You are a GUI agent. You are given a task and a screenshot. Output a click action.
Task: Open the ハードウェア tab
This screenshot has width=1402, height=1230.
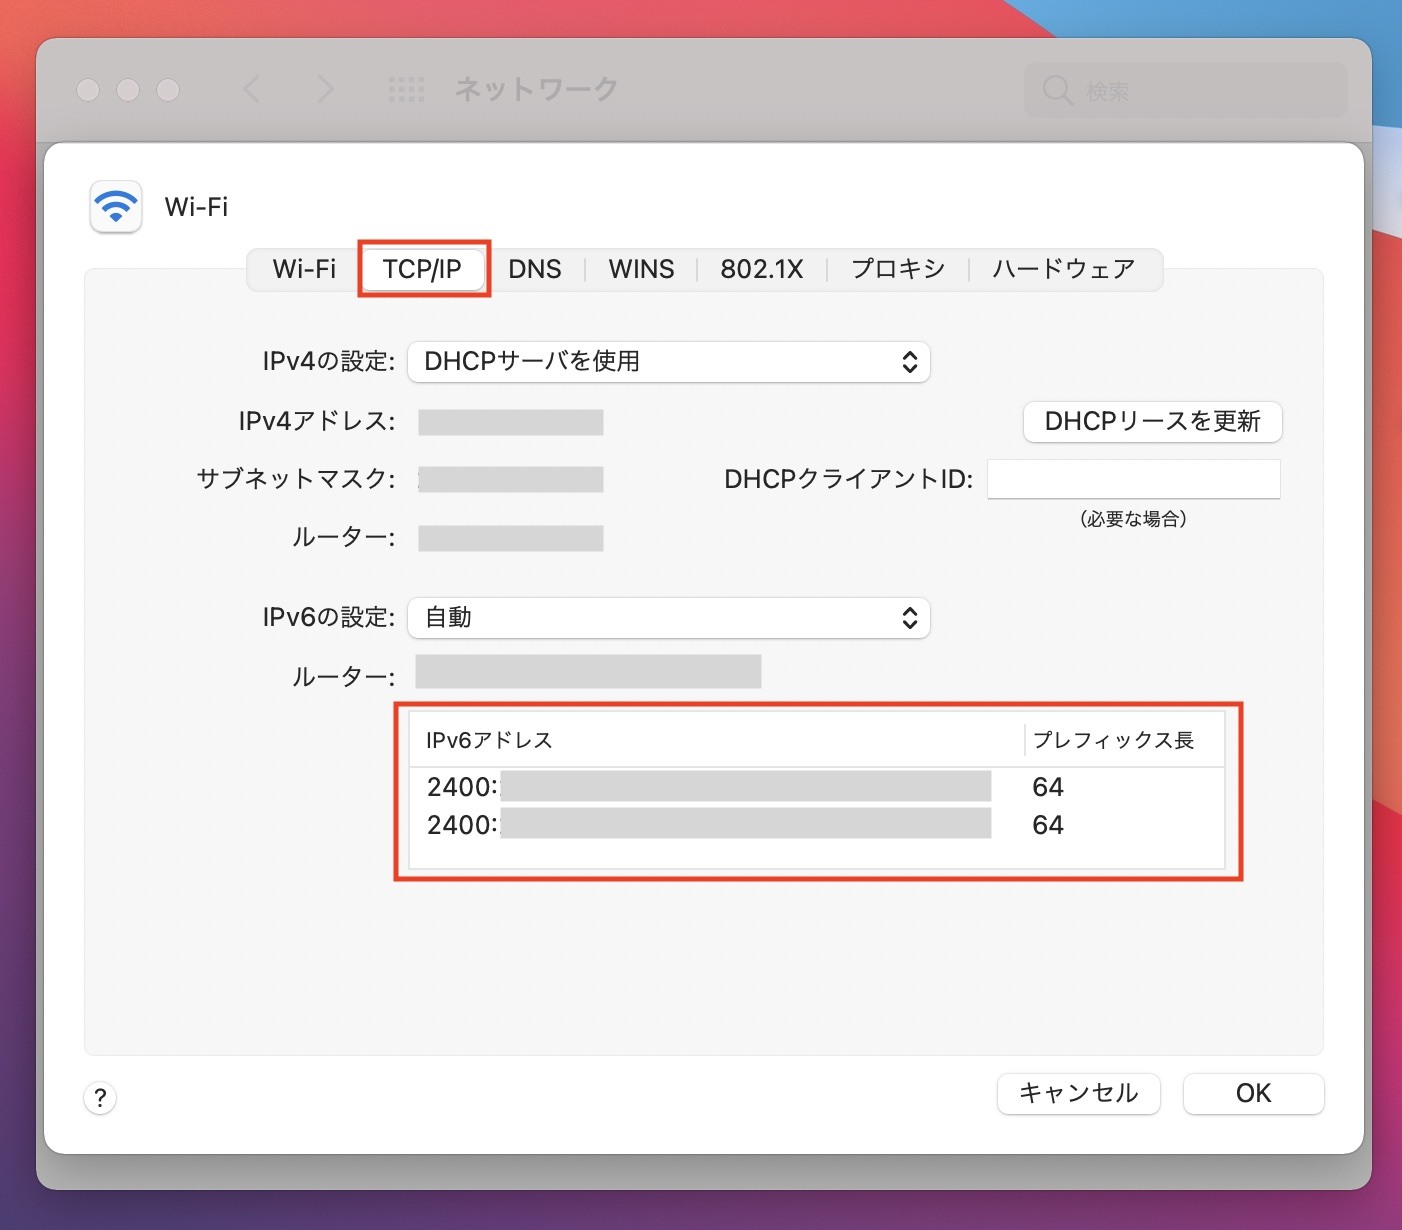tap(1063, 269)
